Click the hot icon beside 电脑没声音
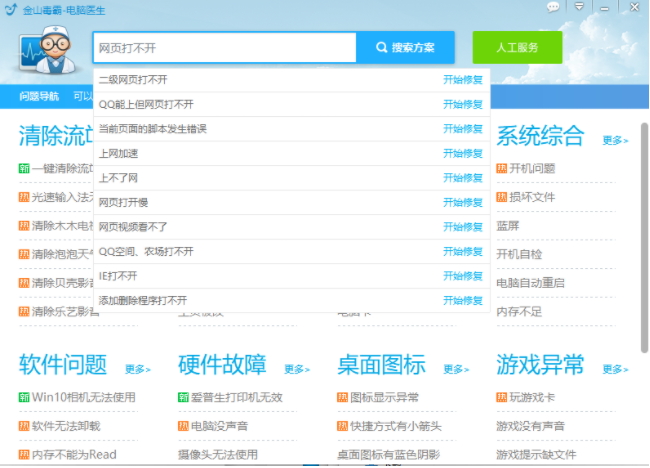650x468 pixels. pyautogui.click(x=184, y=426)
